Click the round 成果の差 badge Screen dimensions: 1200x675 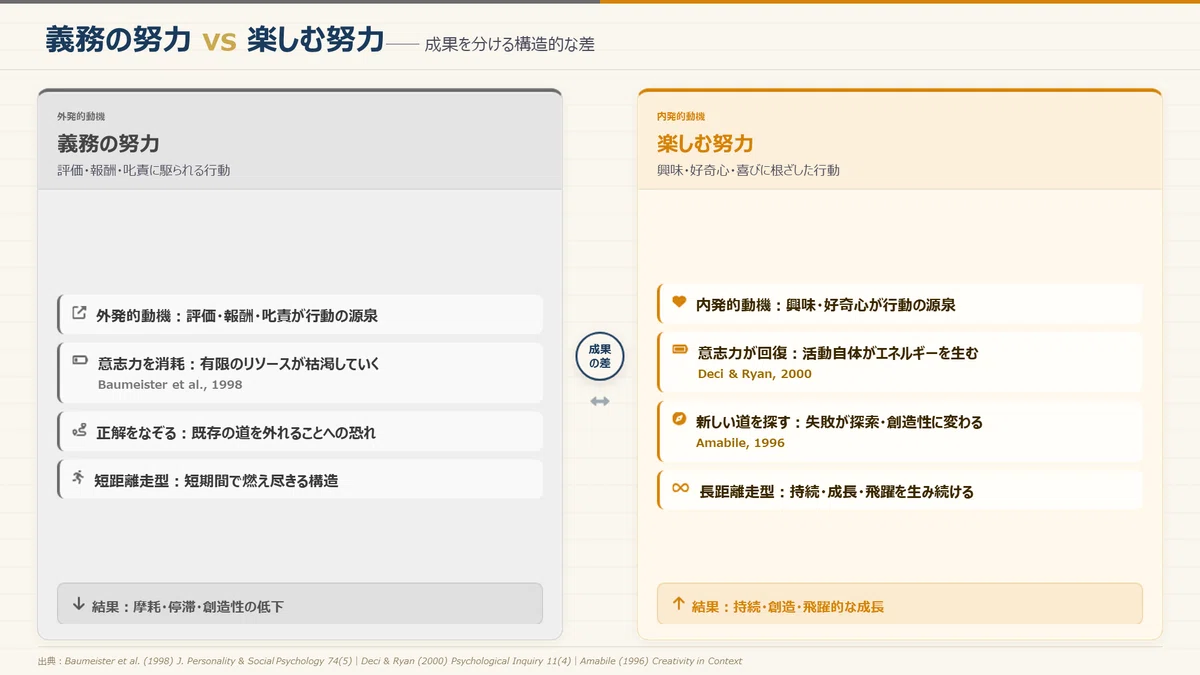(x=600, y=356)
